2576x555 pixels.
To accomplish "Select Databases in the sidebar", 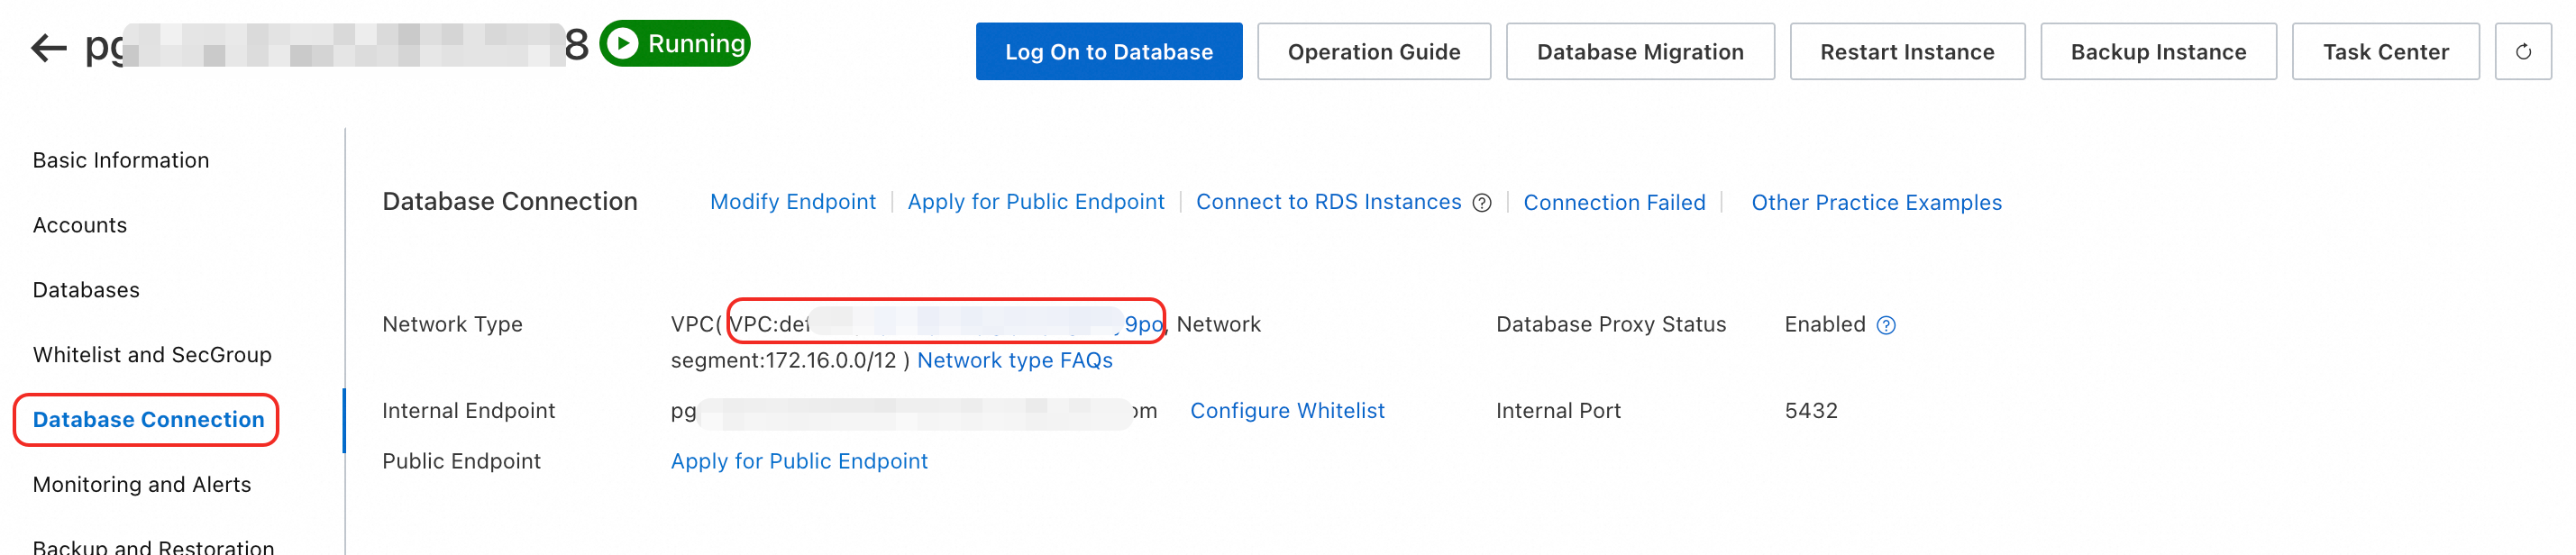I will pyautogui.click(x=86, y=290).
